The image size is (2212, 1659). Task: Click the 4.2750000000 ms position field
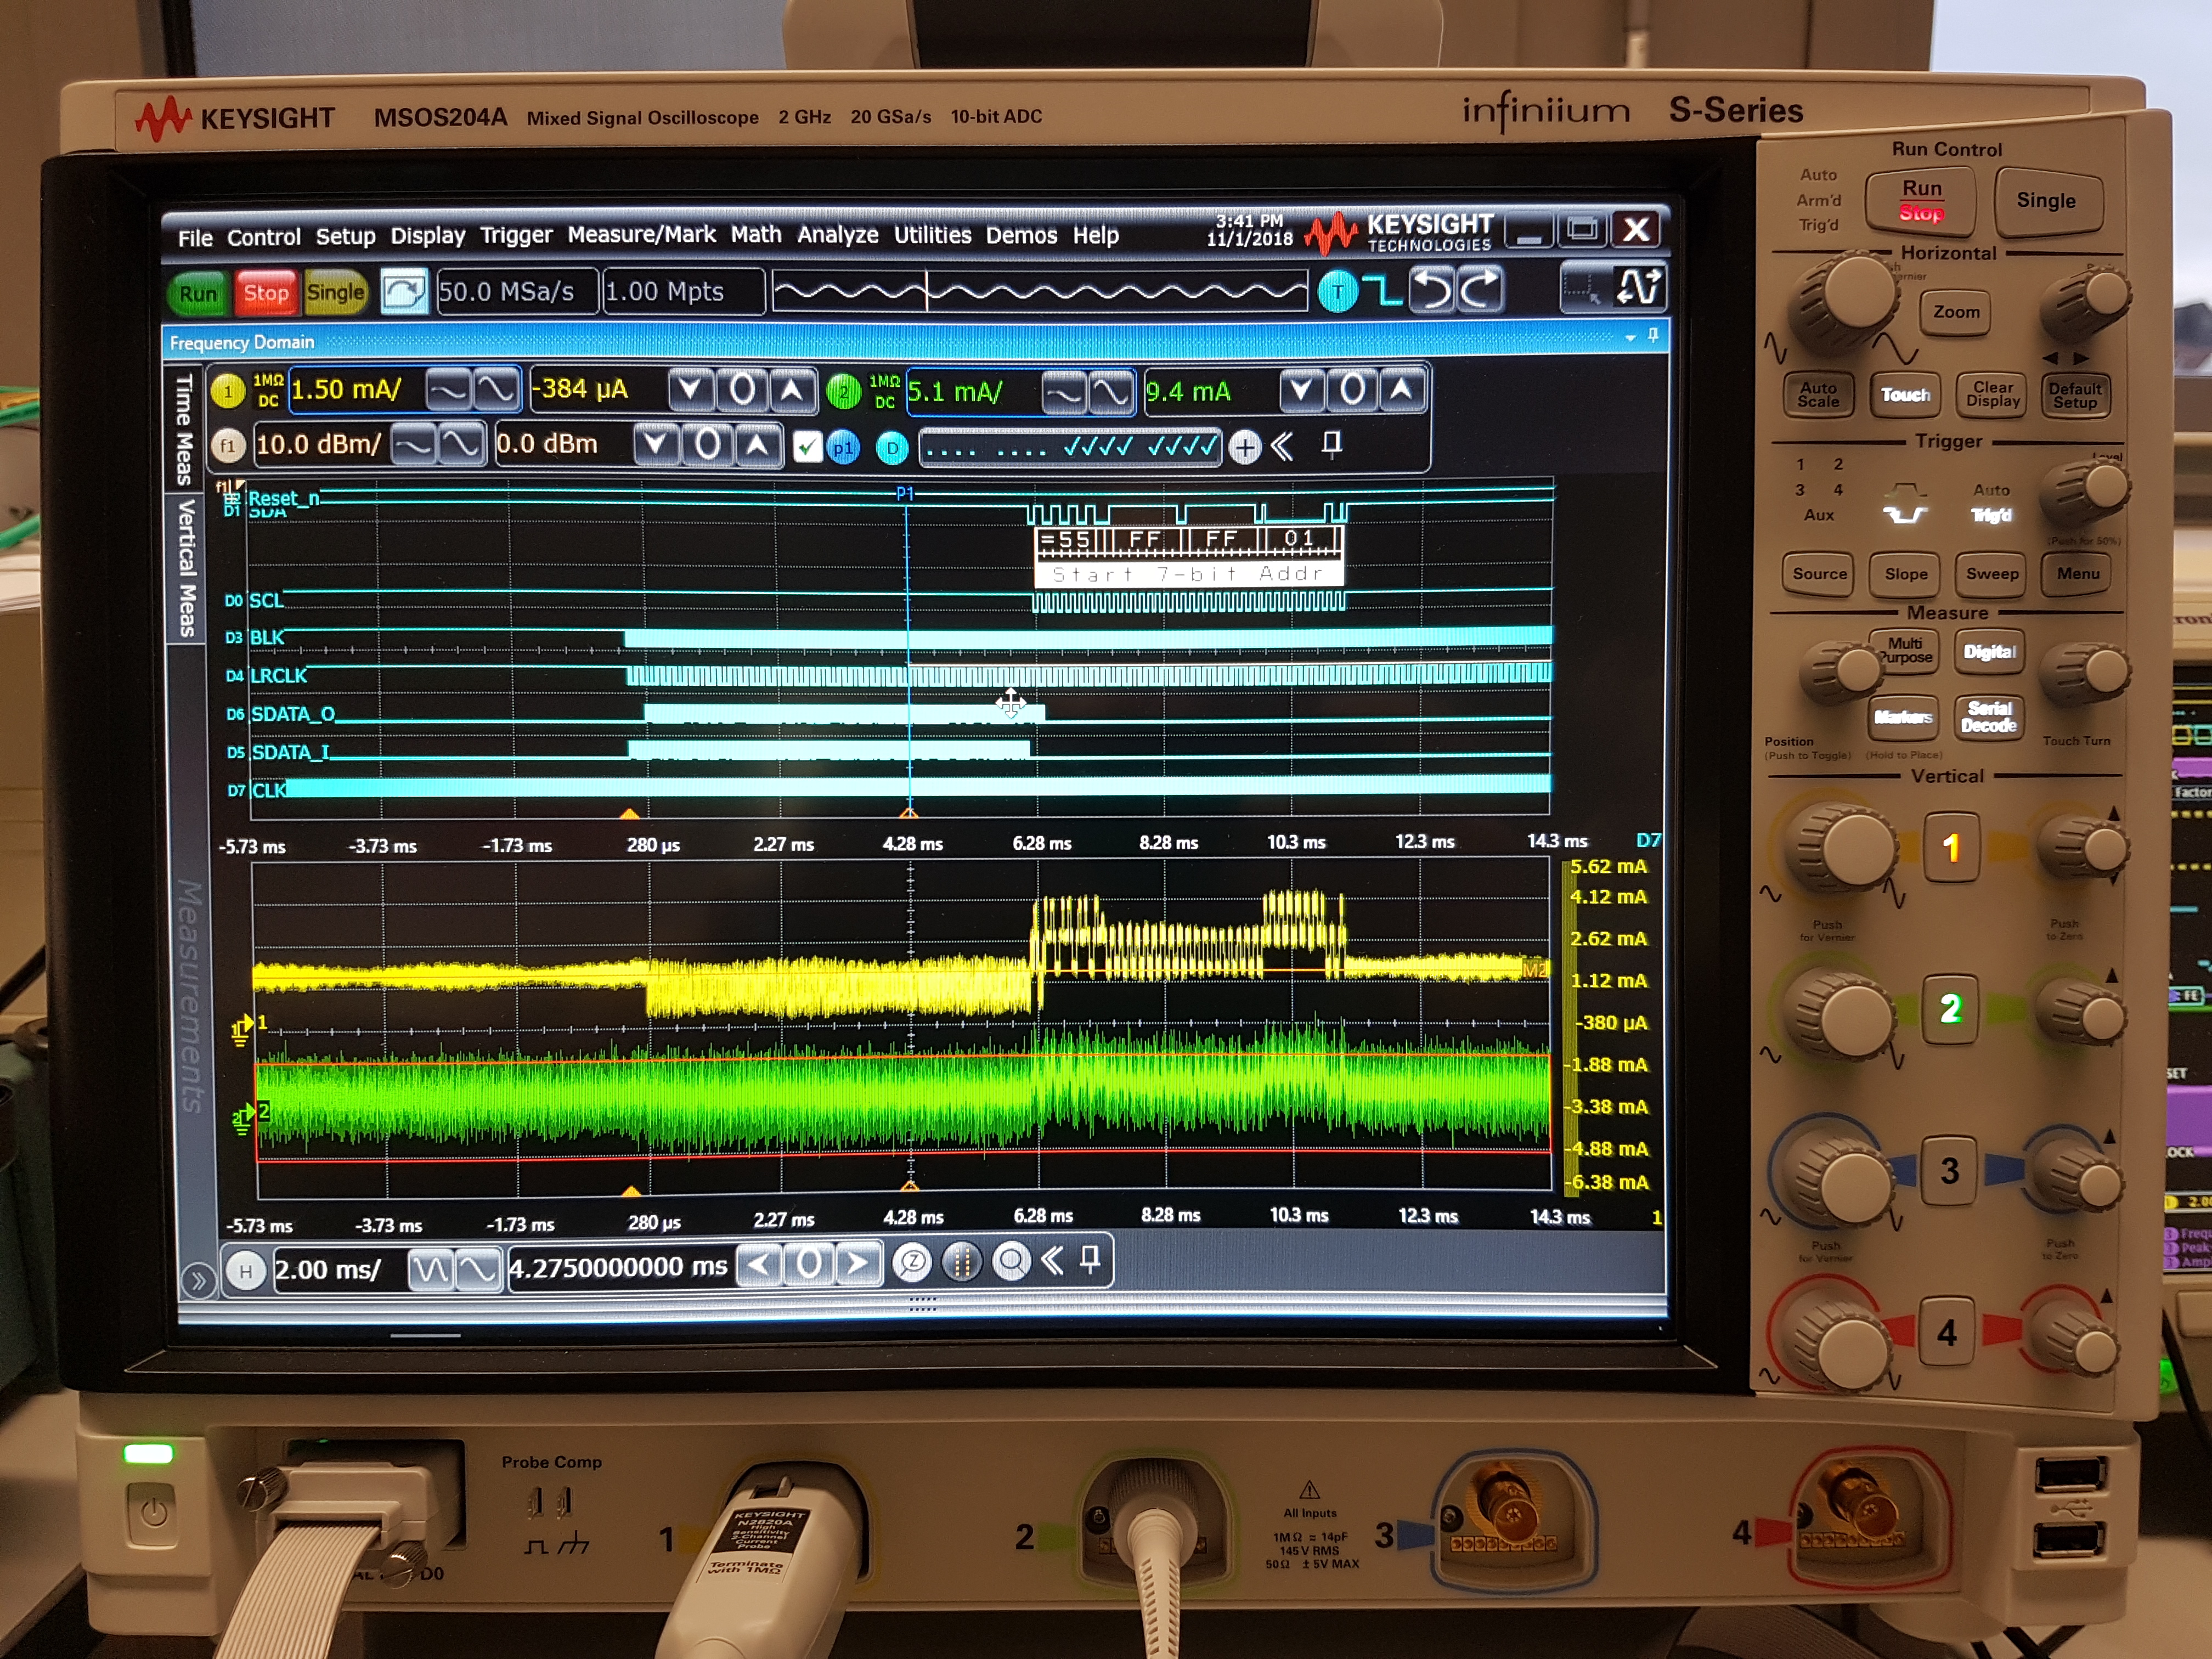[x=619, y=1267]
